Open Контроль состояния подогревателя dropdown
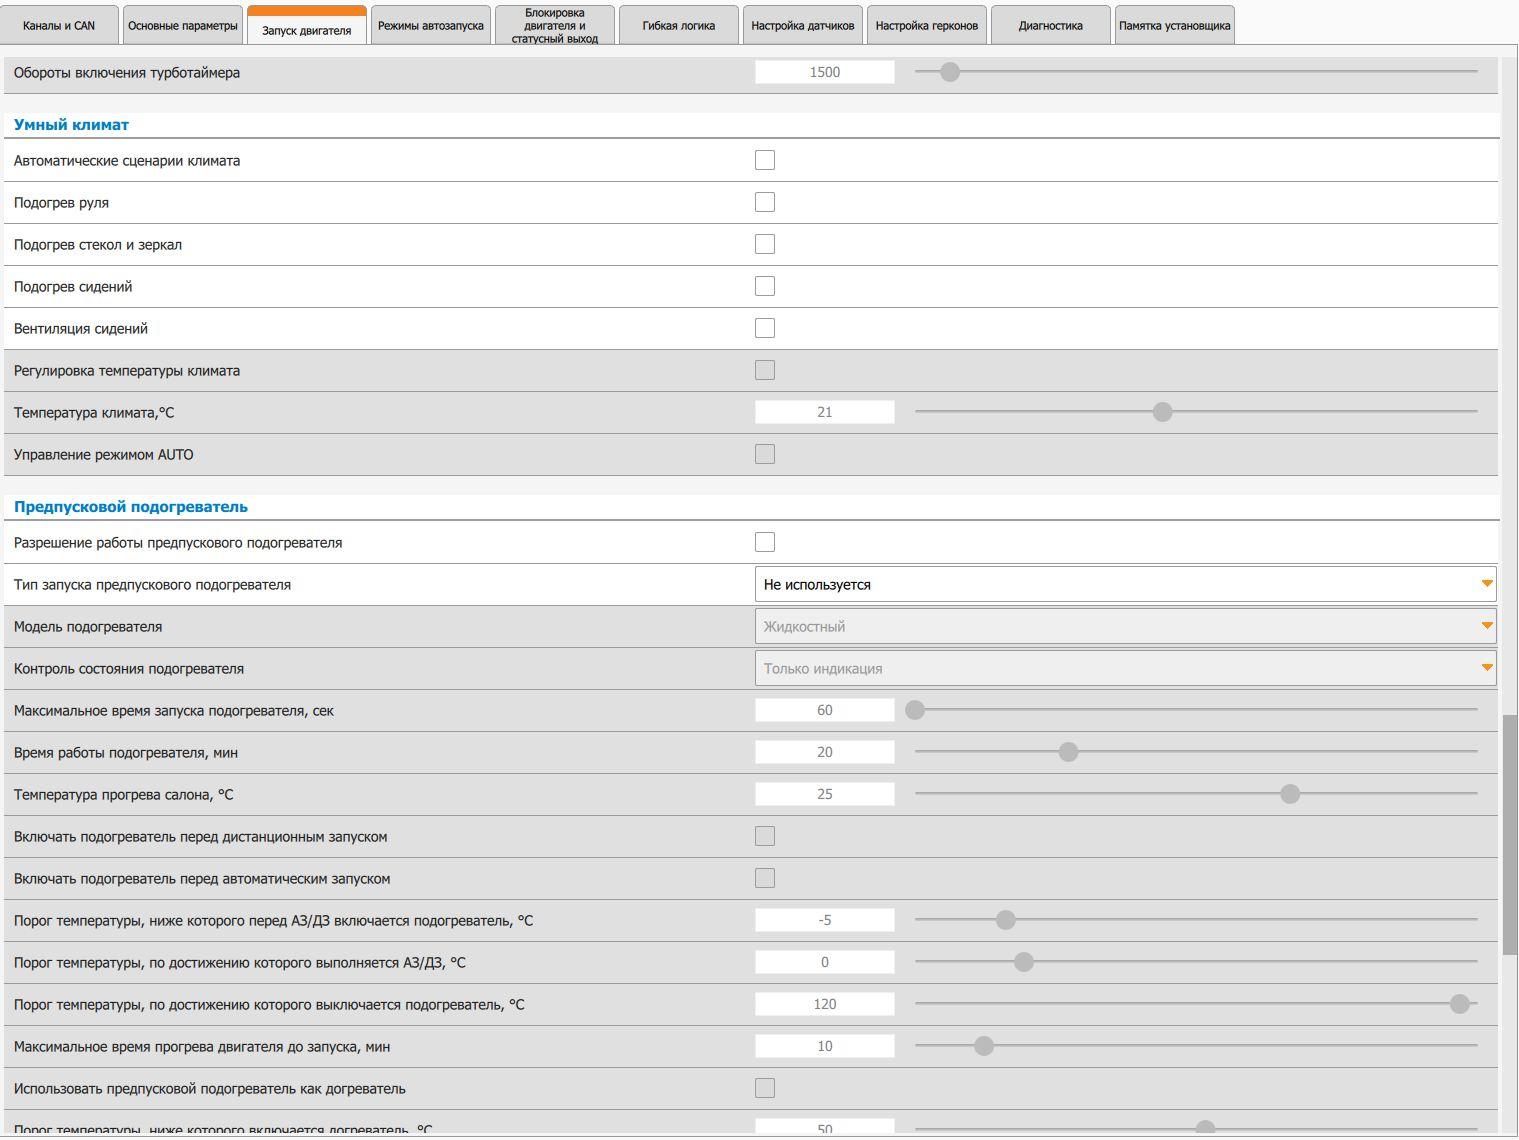Screen dimensions: 1519x1140 coord(1125,668)
